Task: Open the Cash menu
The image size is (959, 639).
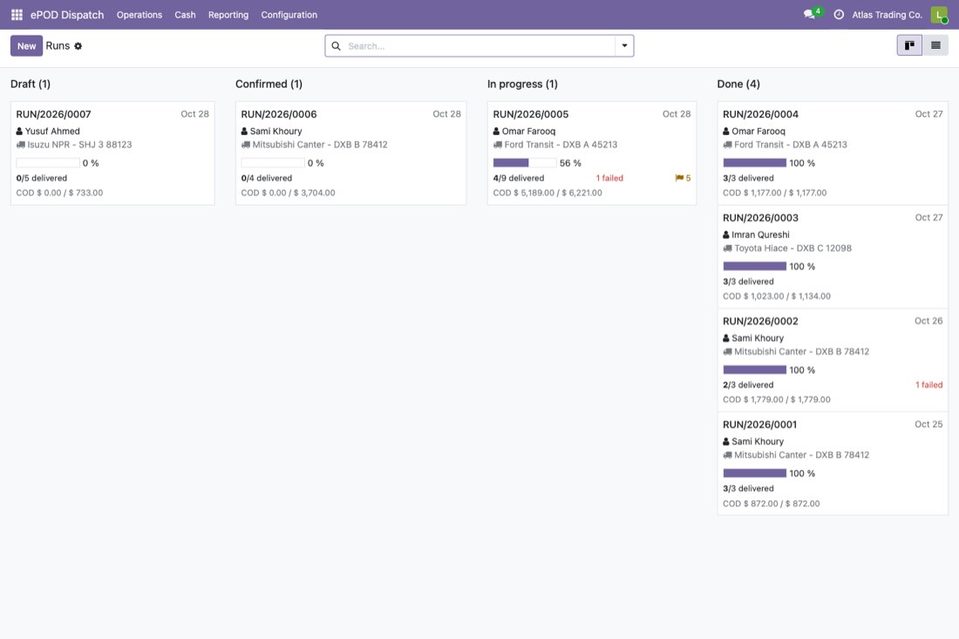Action: point(185,15)
